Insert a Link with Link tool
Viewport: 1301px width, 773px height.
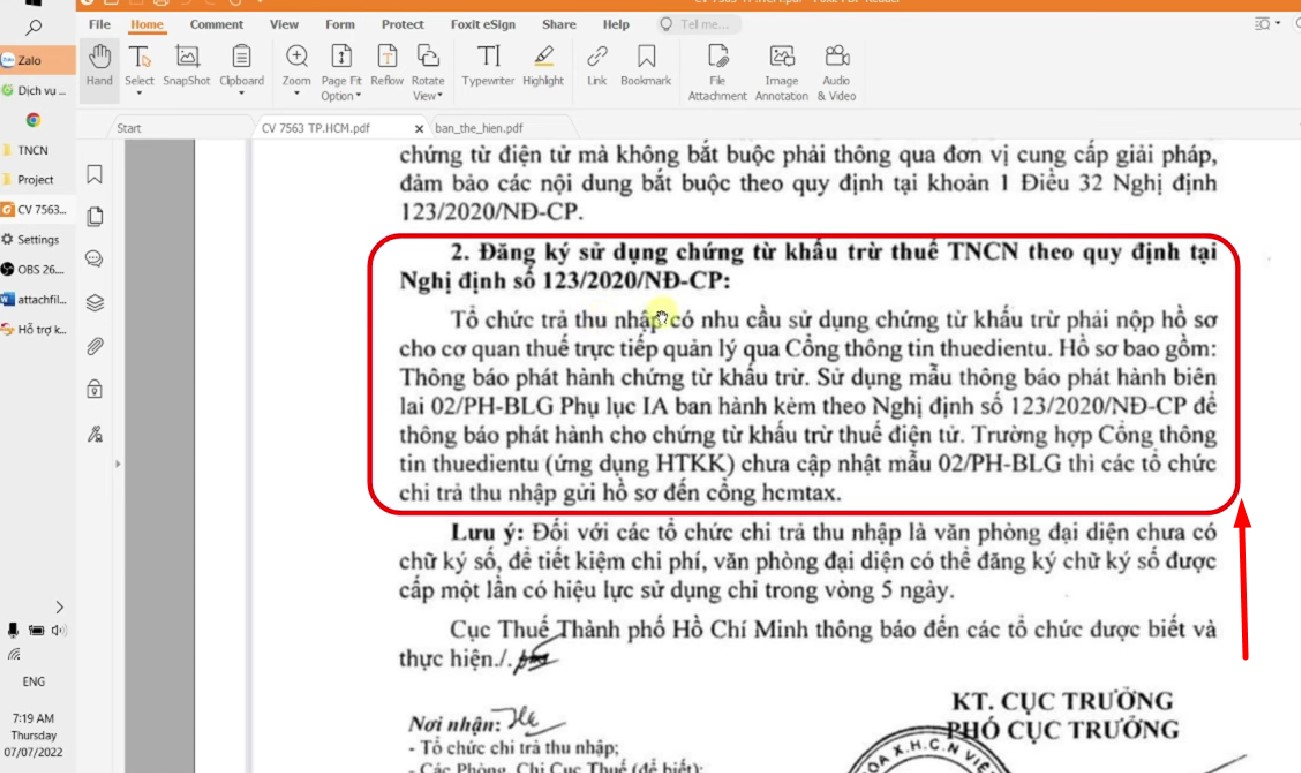pos(597,64)
